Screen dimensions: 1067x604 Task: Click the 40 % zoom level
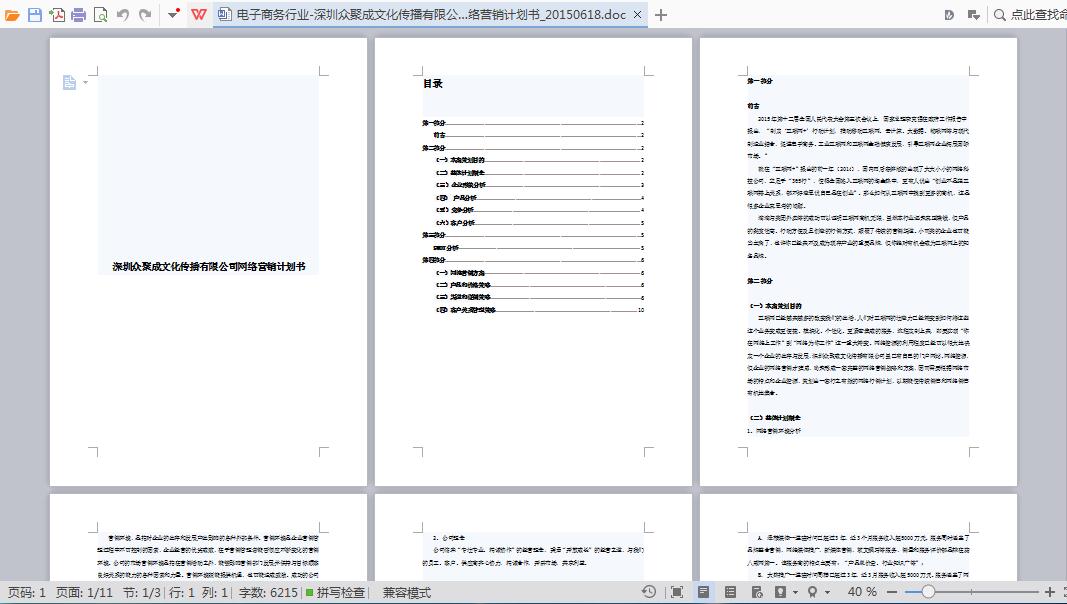(x=862, y=592)
